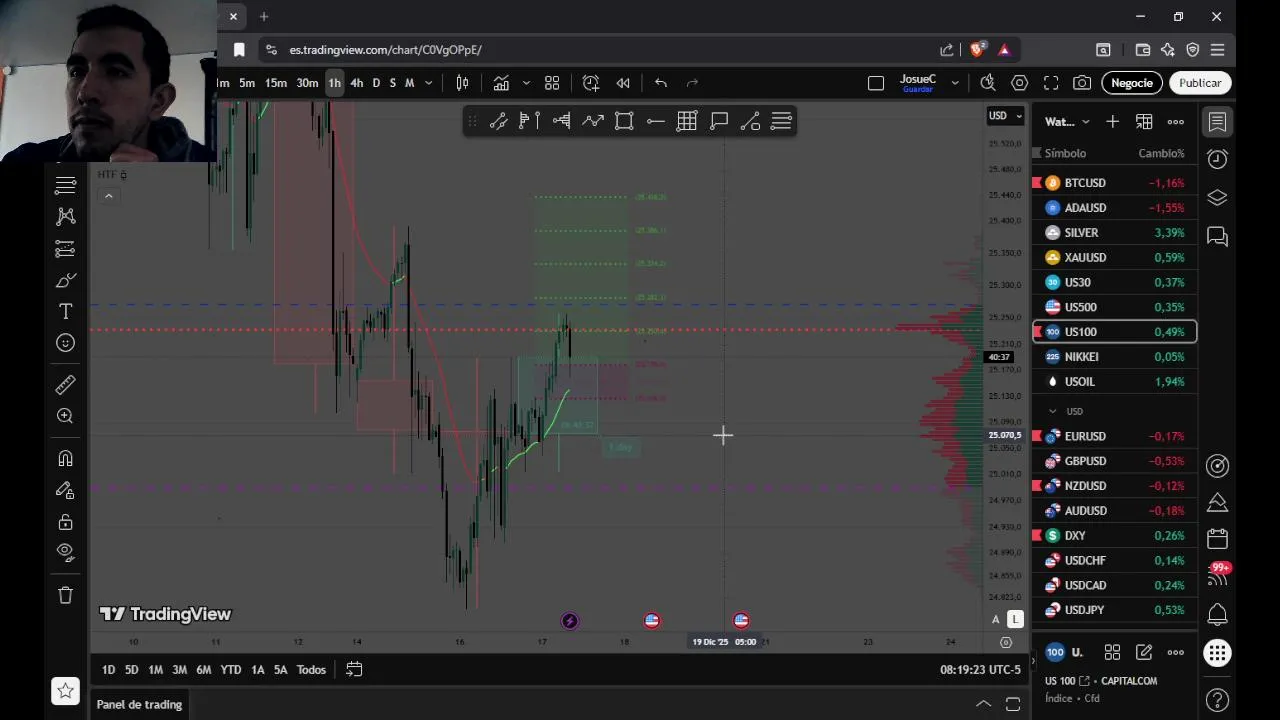Activate the Zoom In tool
Image resolution: width=1280 pixels, height=720 pixels.
pos(65,416)
